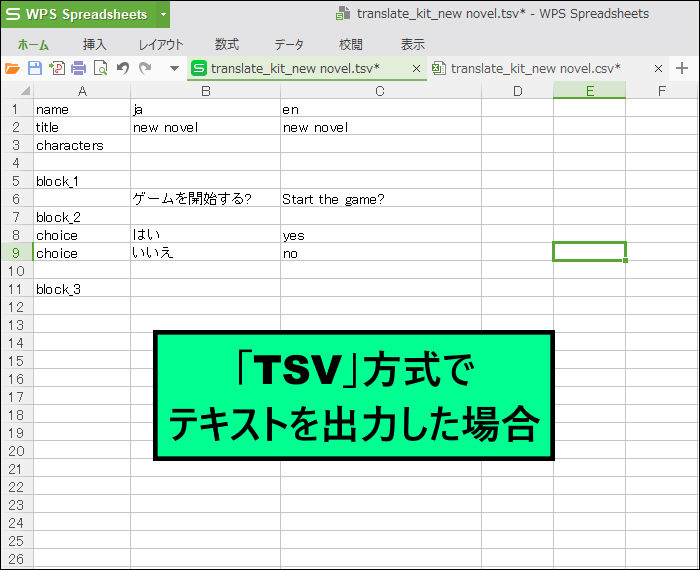Undo the last action
The height and width of the screenshot is (570, 700).
[x=123, y=68]
